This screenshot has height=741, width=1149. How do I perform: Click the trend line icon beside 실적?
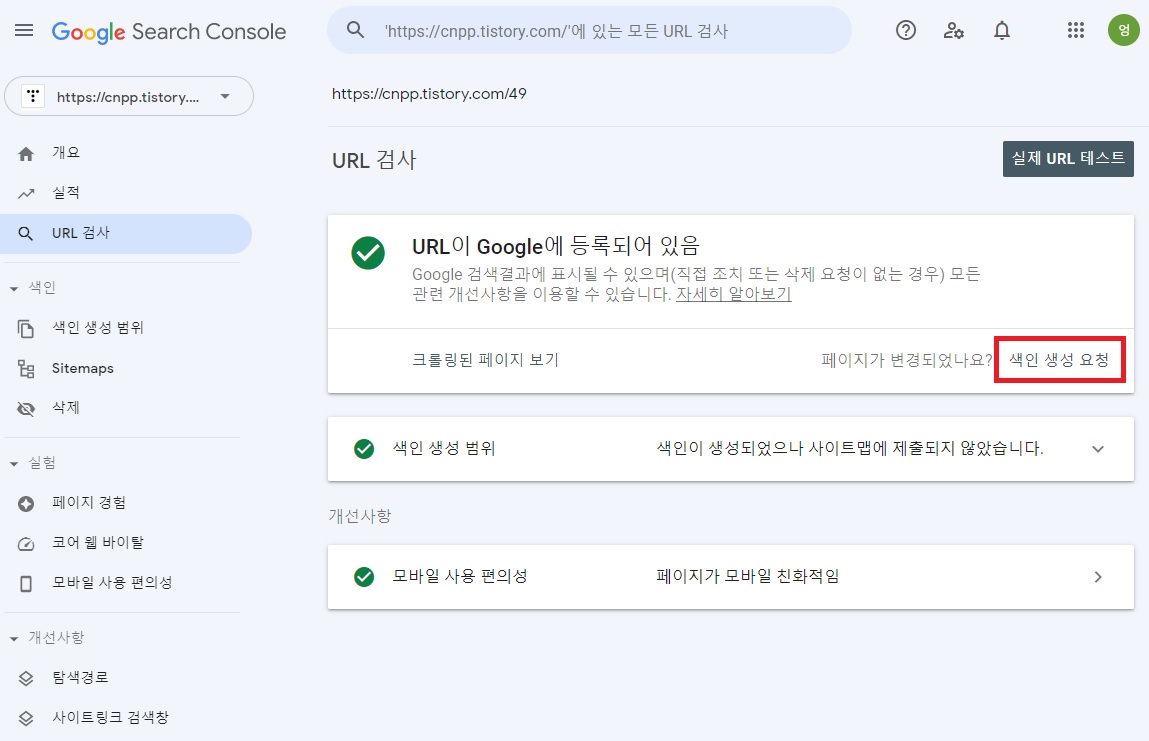tap(26, 193)
